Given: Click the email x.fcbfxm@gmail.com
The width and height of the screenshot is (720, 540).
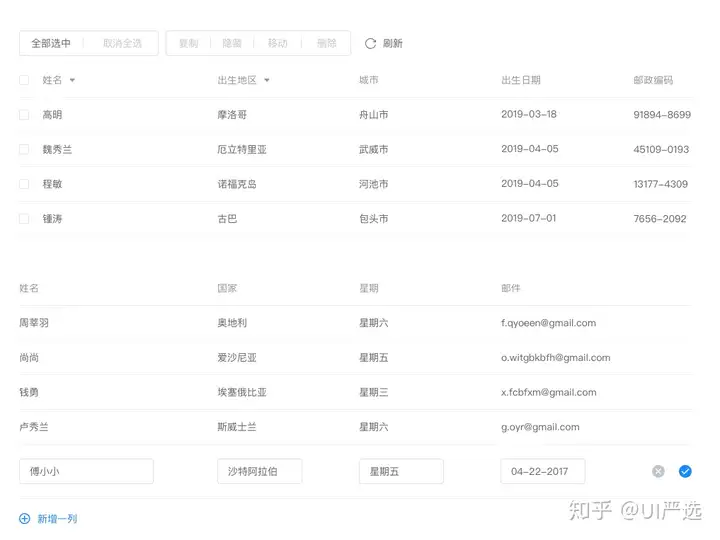Looking at the screenshot, I should 549,392.
